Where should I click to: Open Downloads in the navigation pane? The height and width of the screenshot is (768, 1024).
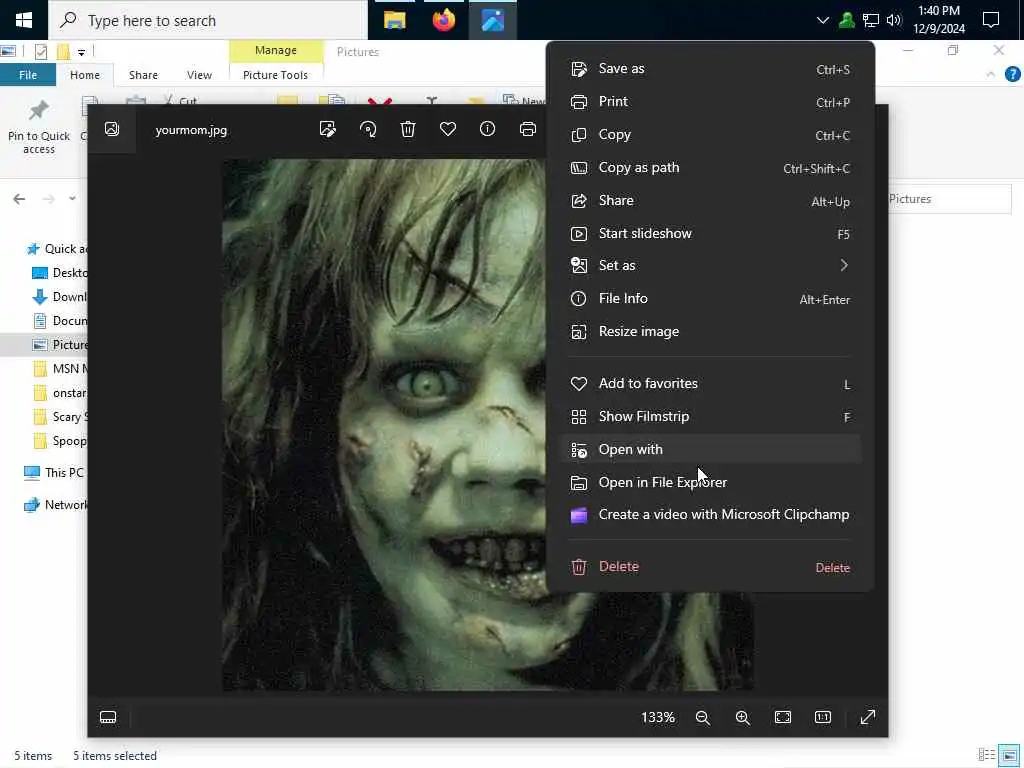pyautogui.click(x=60, y=297)
